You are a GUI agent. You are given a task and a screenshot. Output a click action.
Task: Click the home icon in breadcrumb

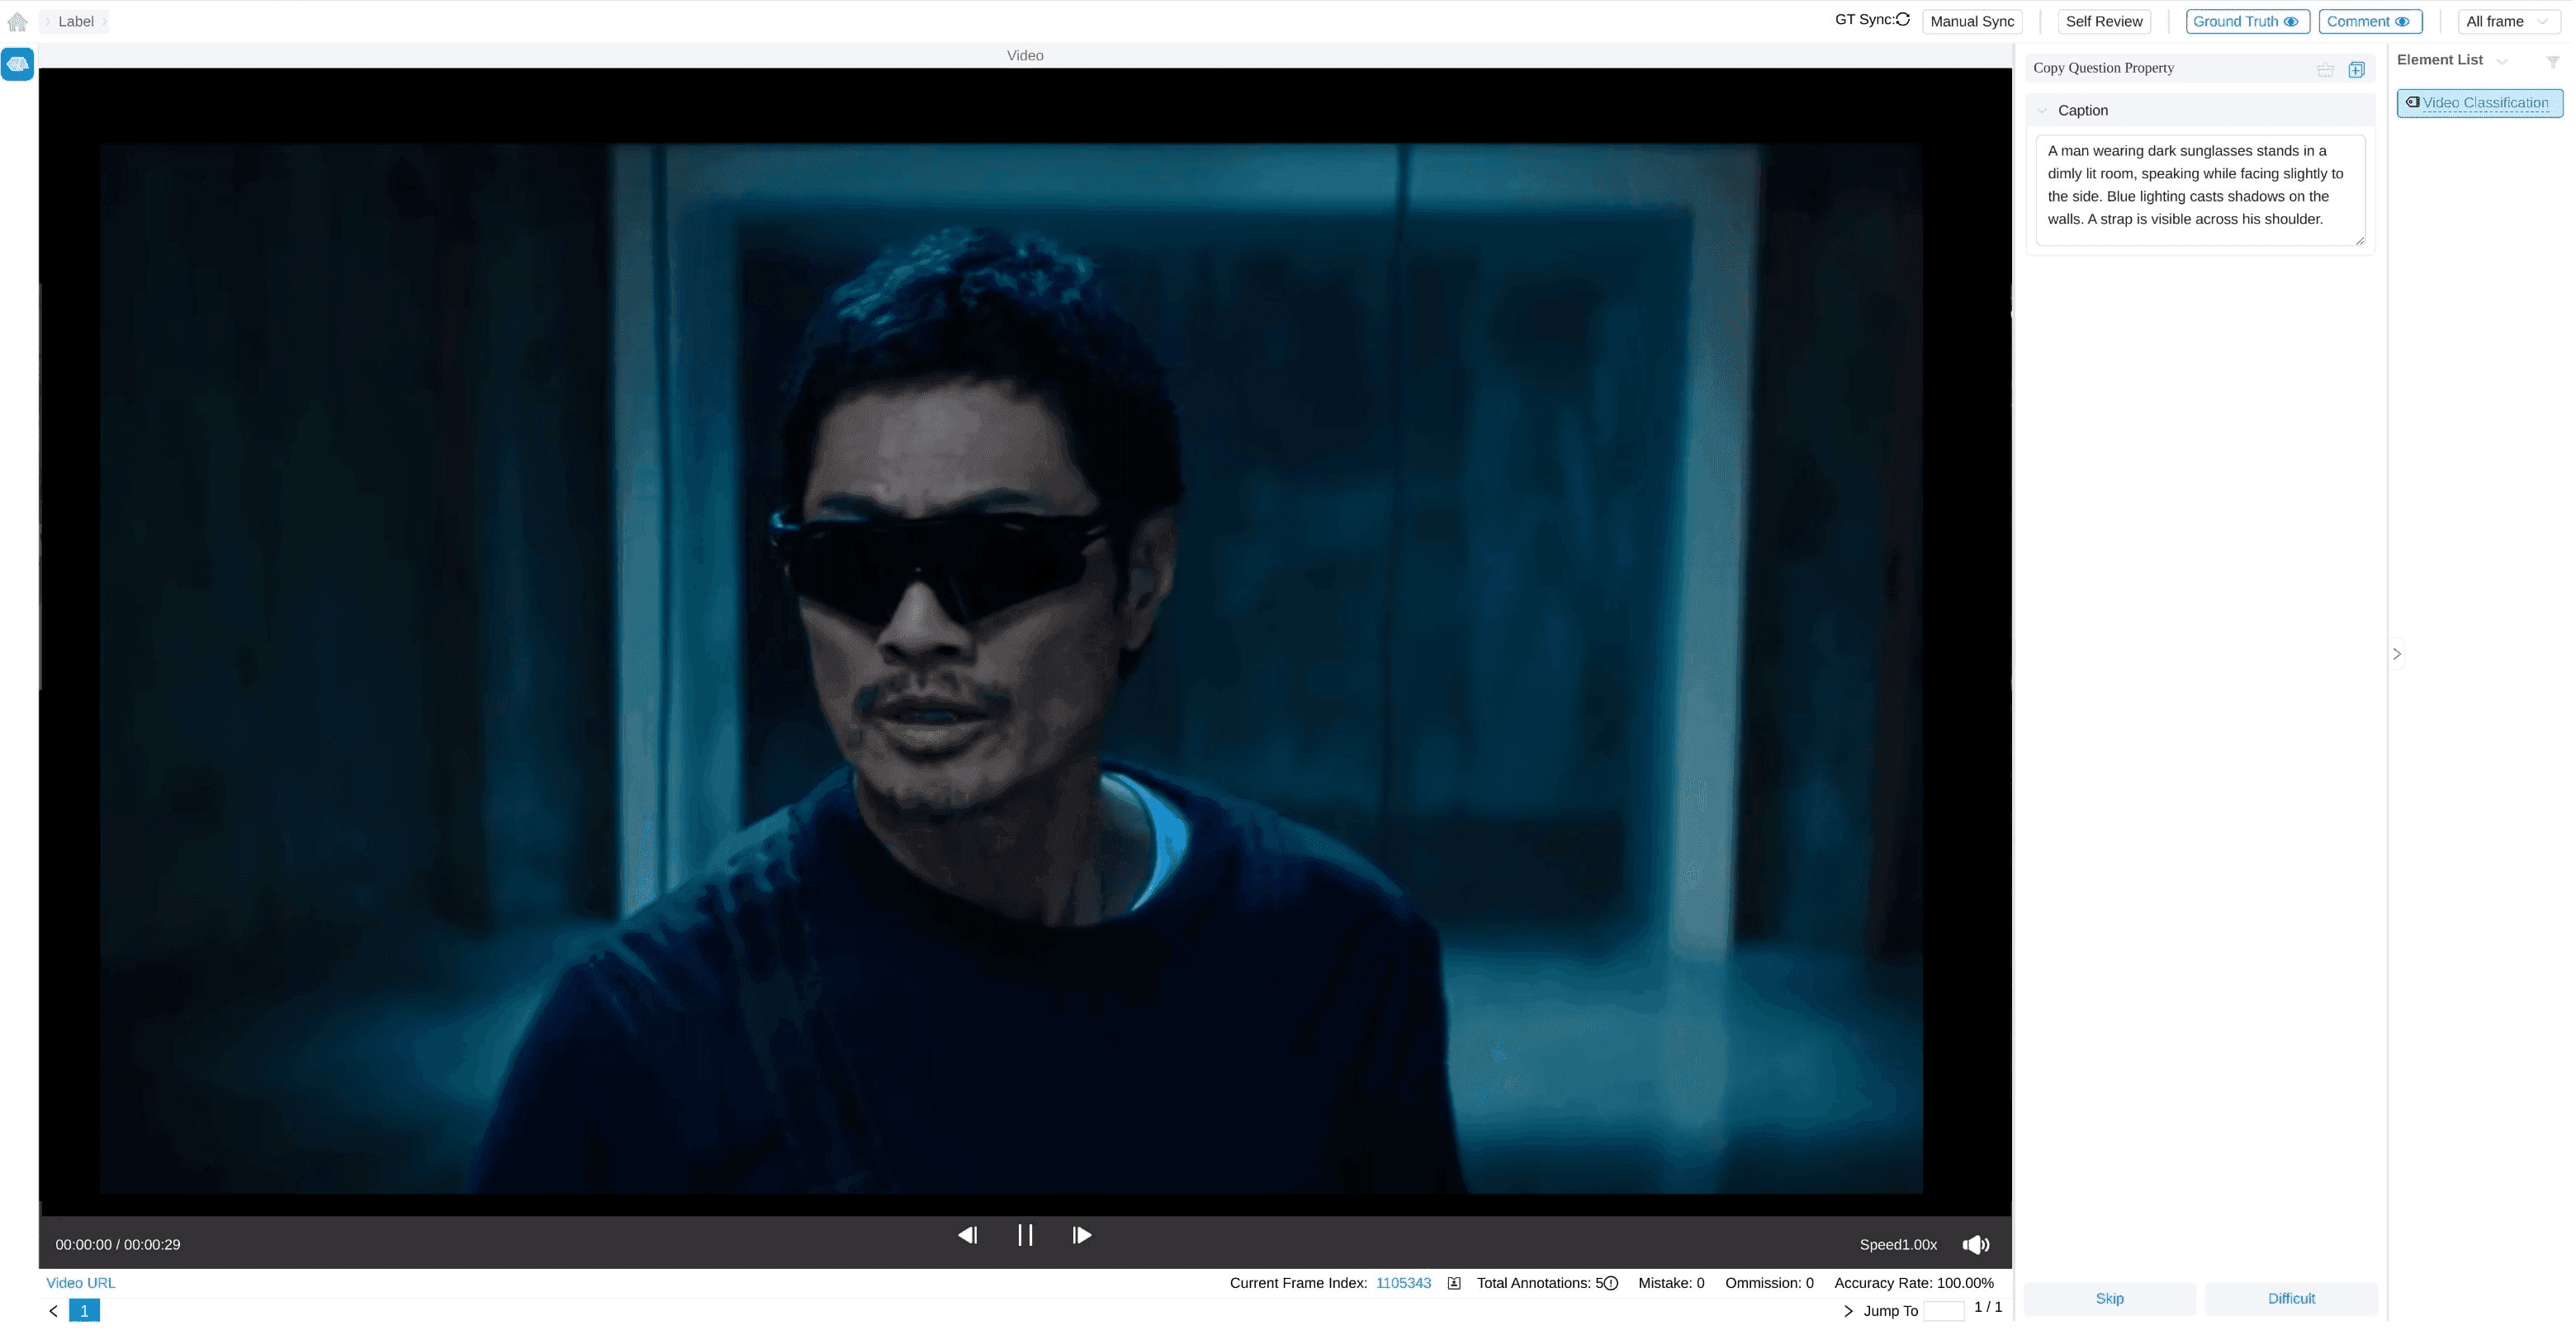coord(17,21)
